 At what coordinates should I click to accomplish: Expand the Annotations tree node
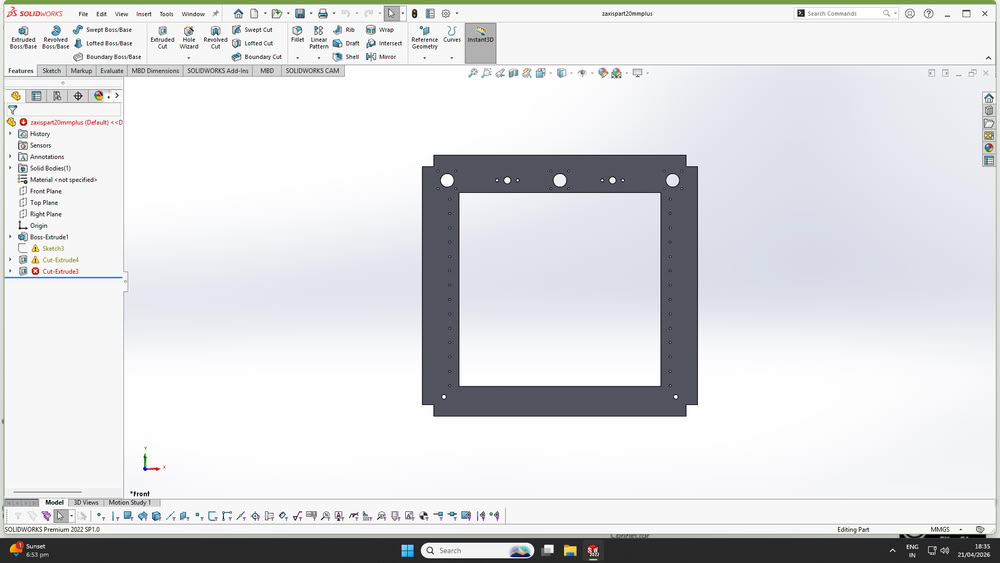point(10,157)
